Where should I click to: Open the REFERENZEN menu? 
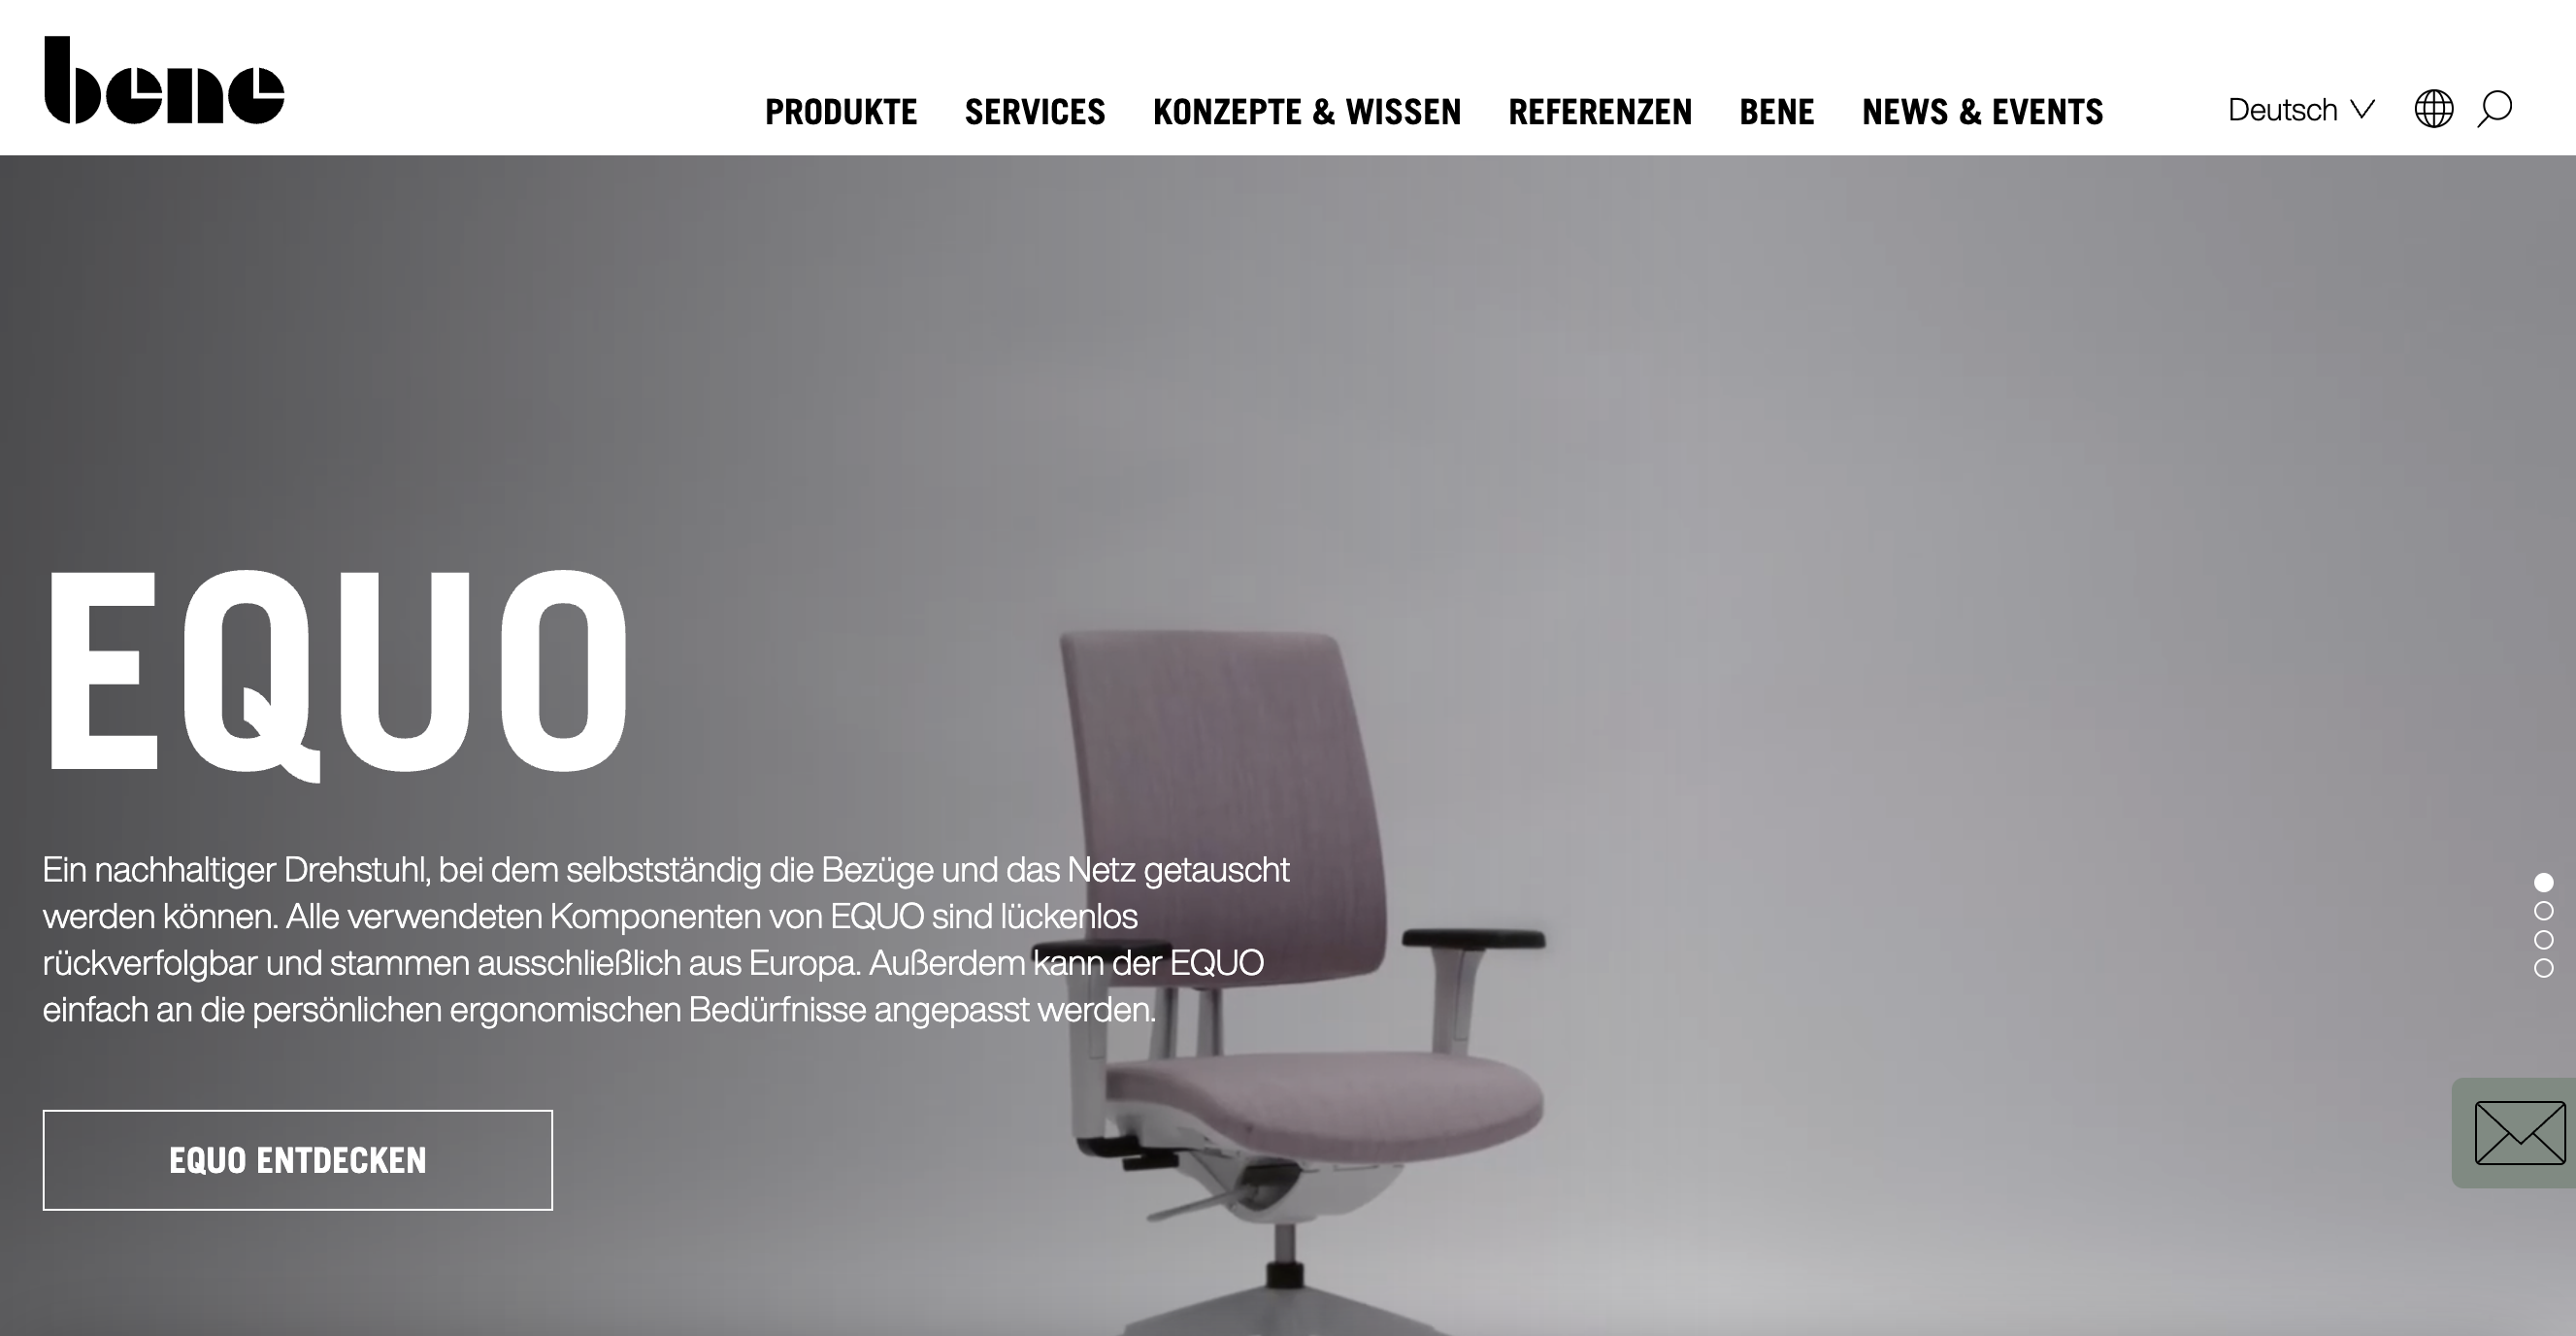[x=1600, y=112]
